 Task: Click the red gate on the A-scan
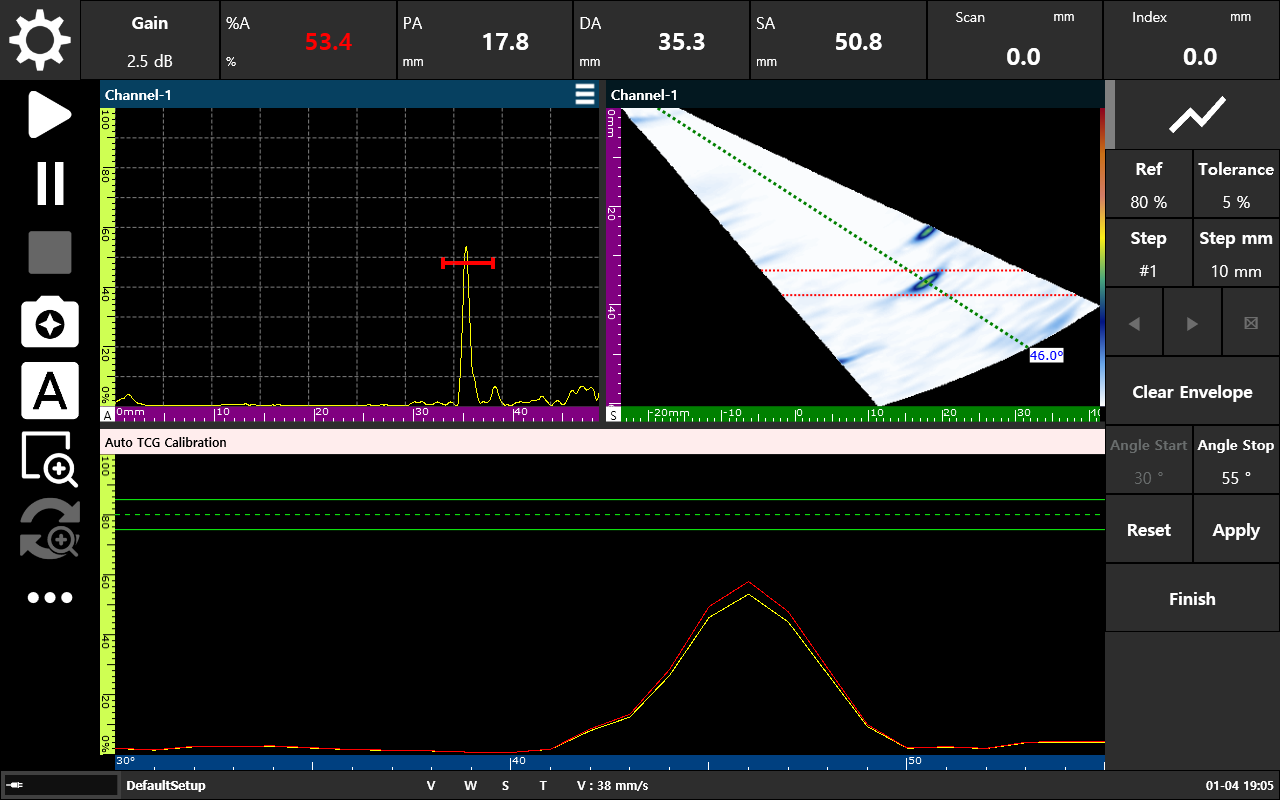[x=468, y=263]
